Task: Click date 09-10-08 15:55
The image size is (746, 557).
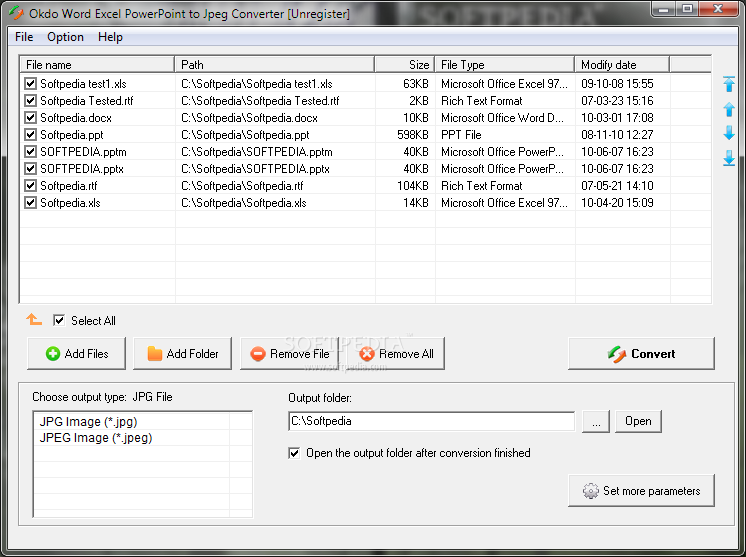Action: (617, 84)
